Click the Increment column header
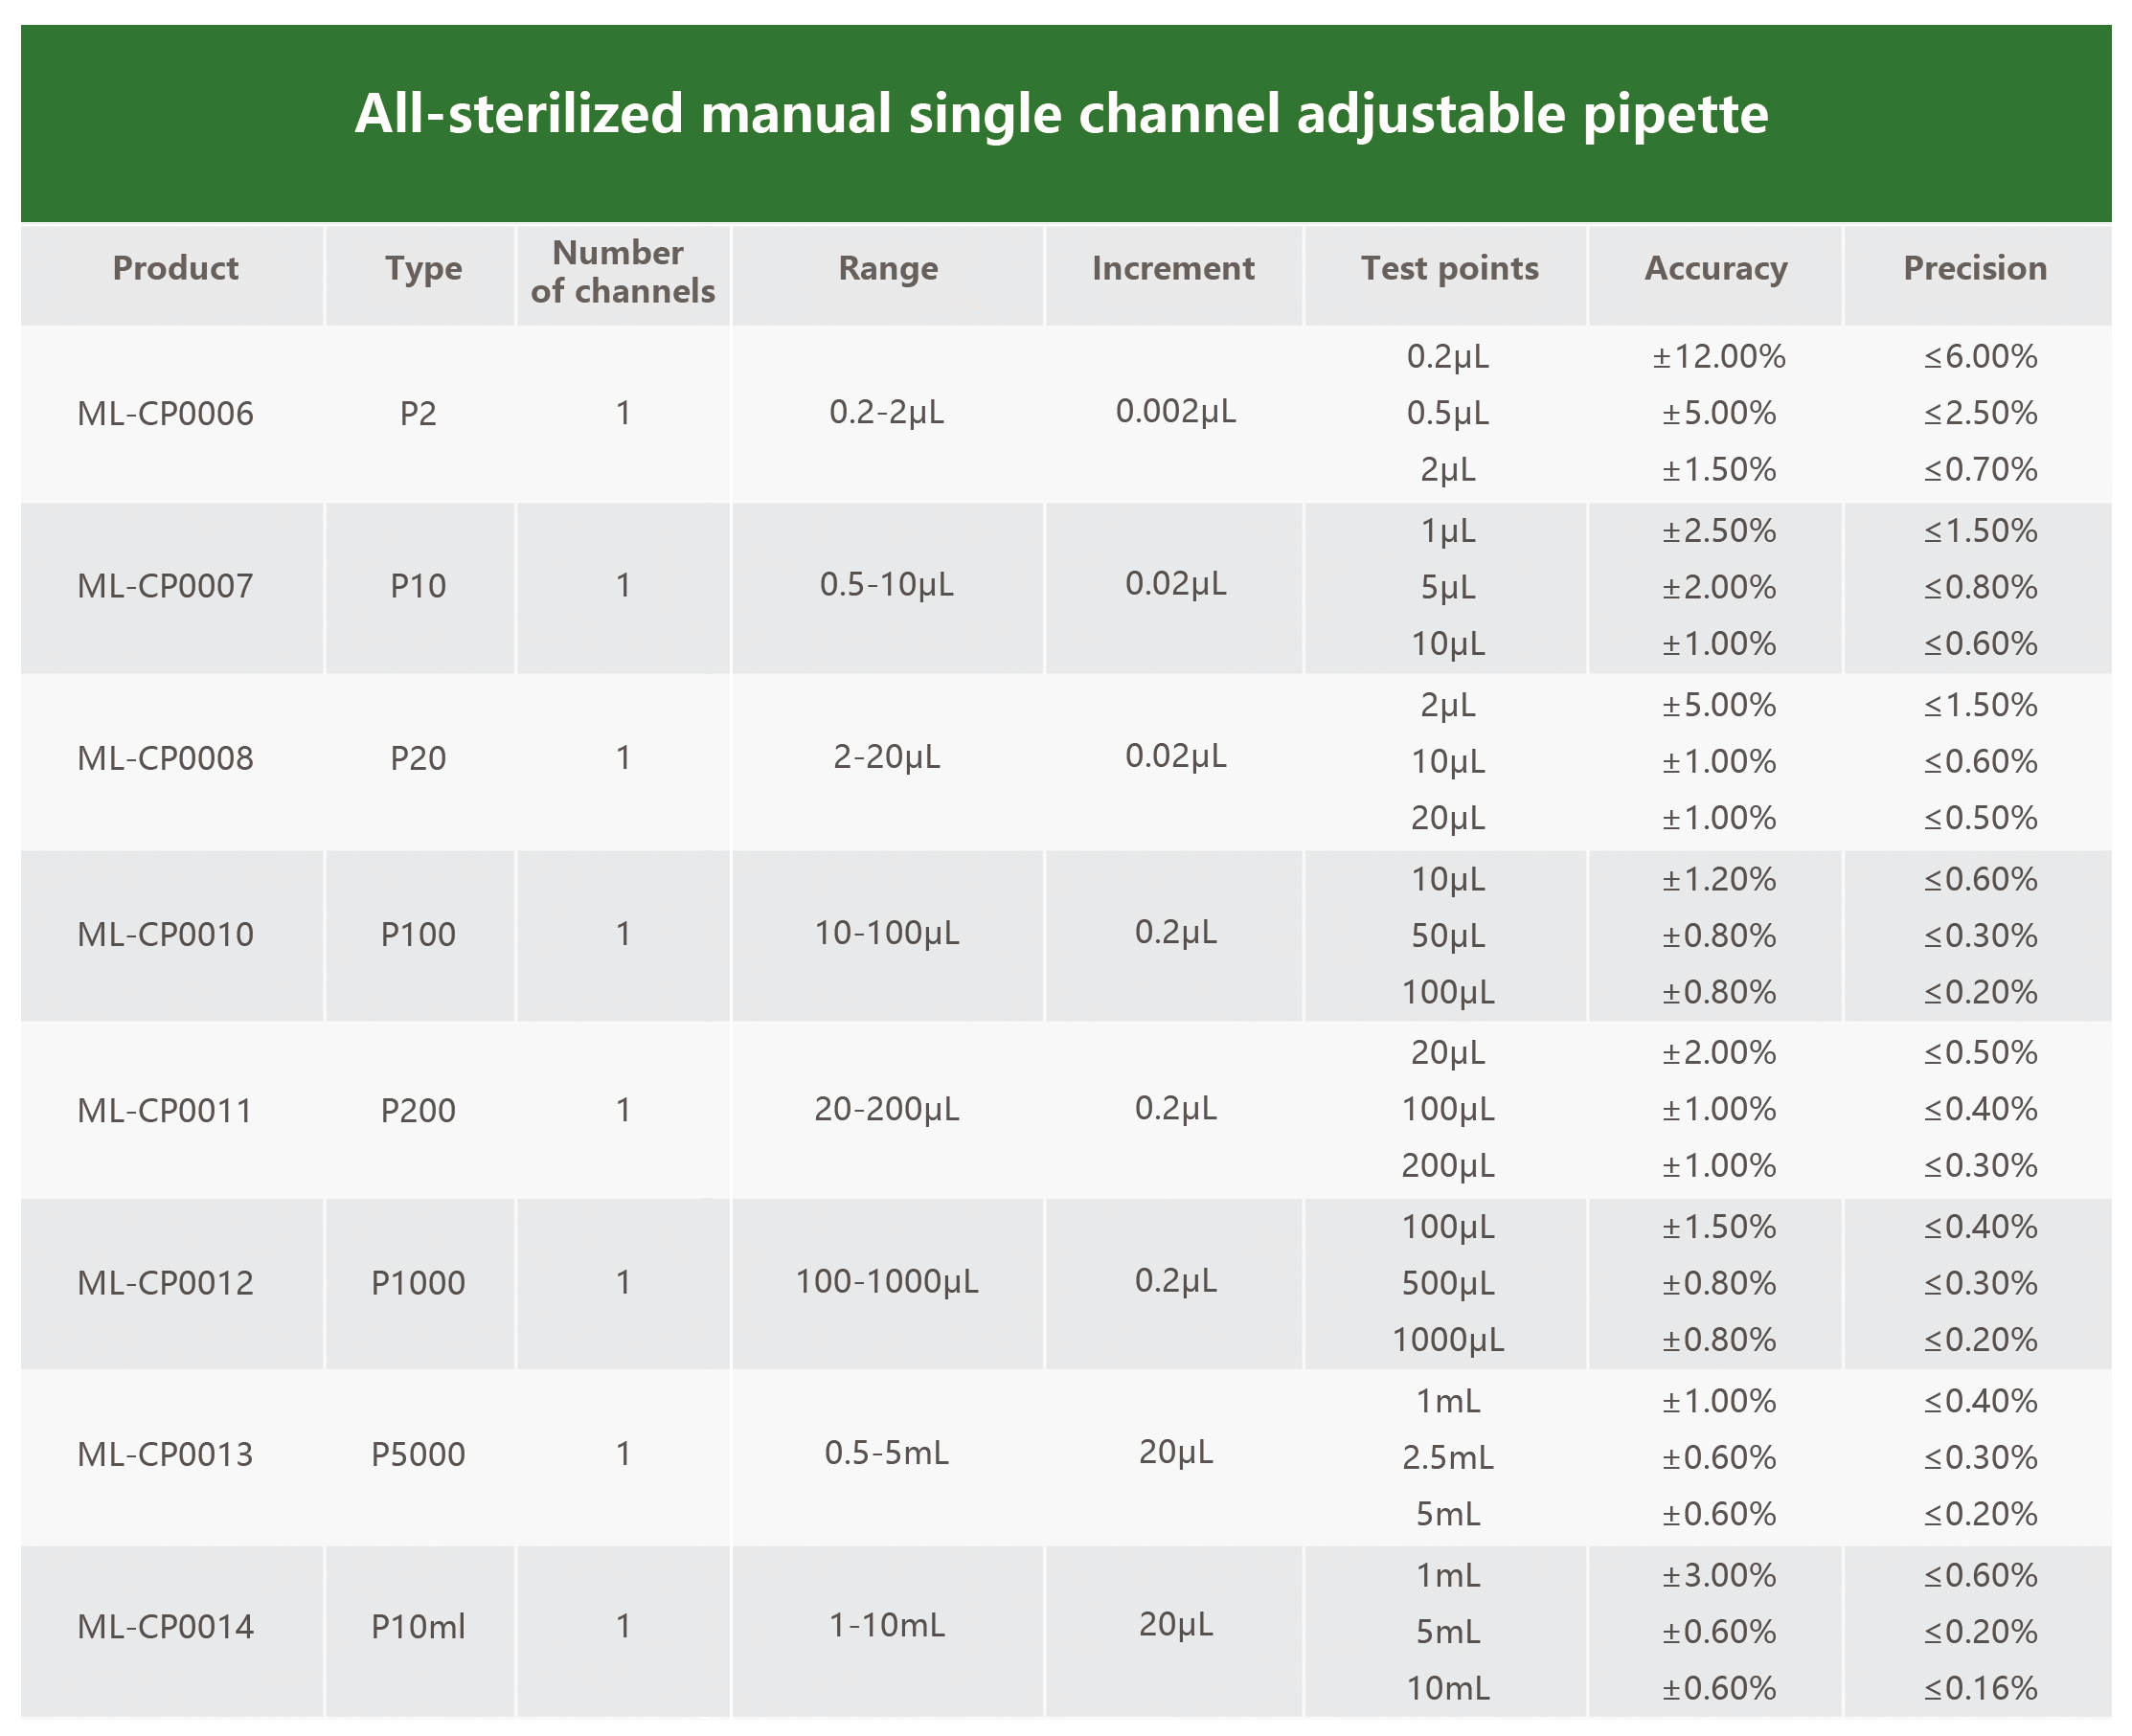This screenshot has height=1736, width=2132. 1173,269
